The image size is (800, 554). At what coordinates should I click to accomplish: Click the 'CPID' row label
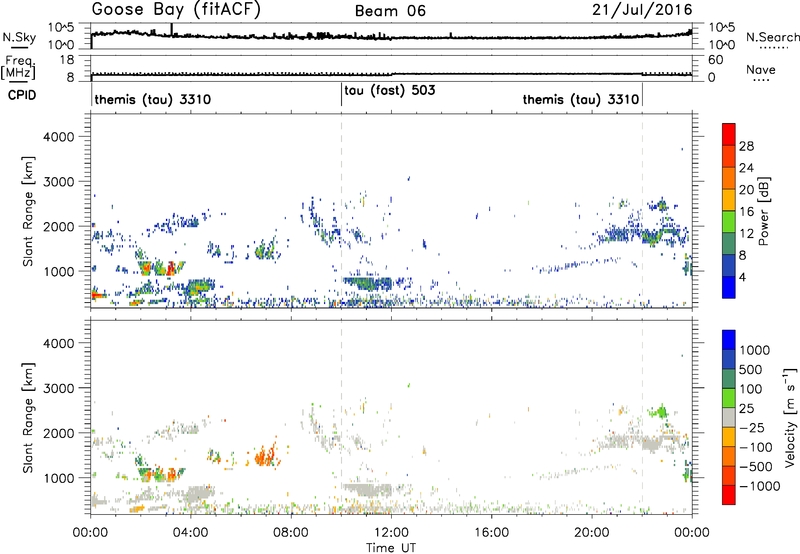pos(22,95)
